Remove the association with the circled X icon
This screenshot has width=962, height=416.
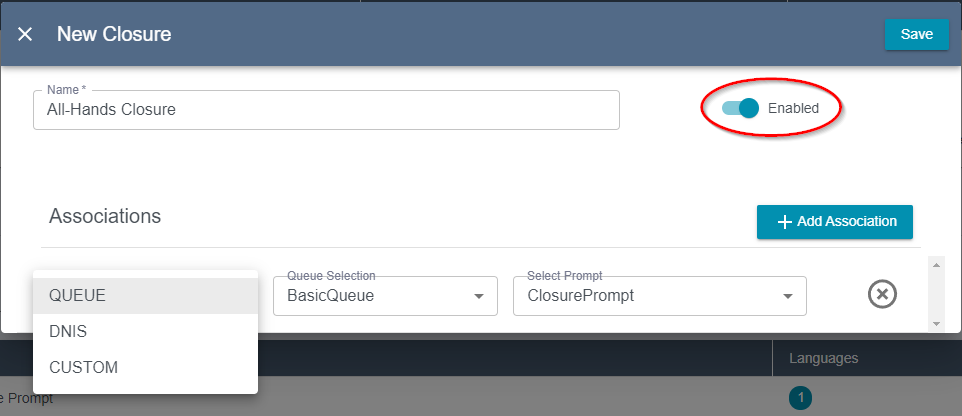point(882,295)
